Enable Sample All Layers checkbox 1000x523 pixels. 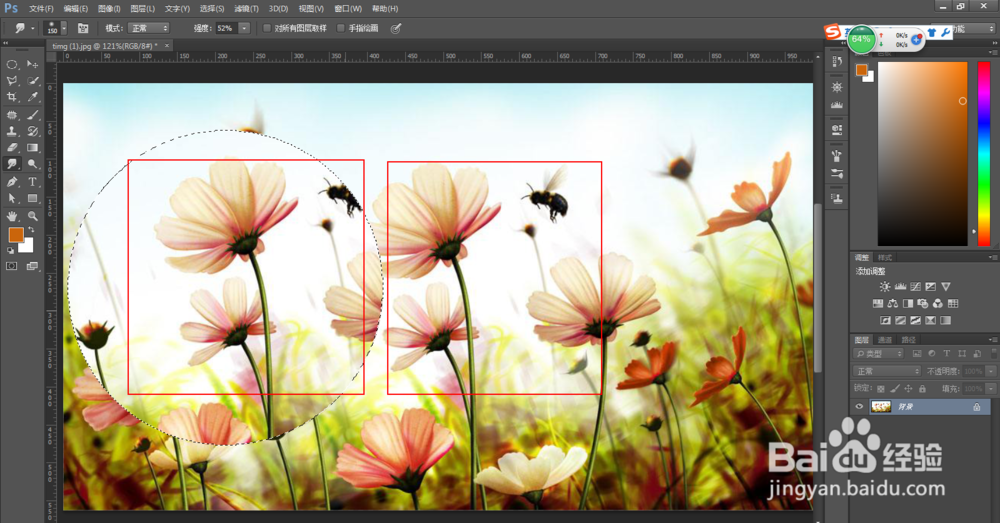coord(267,28)
